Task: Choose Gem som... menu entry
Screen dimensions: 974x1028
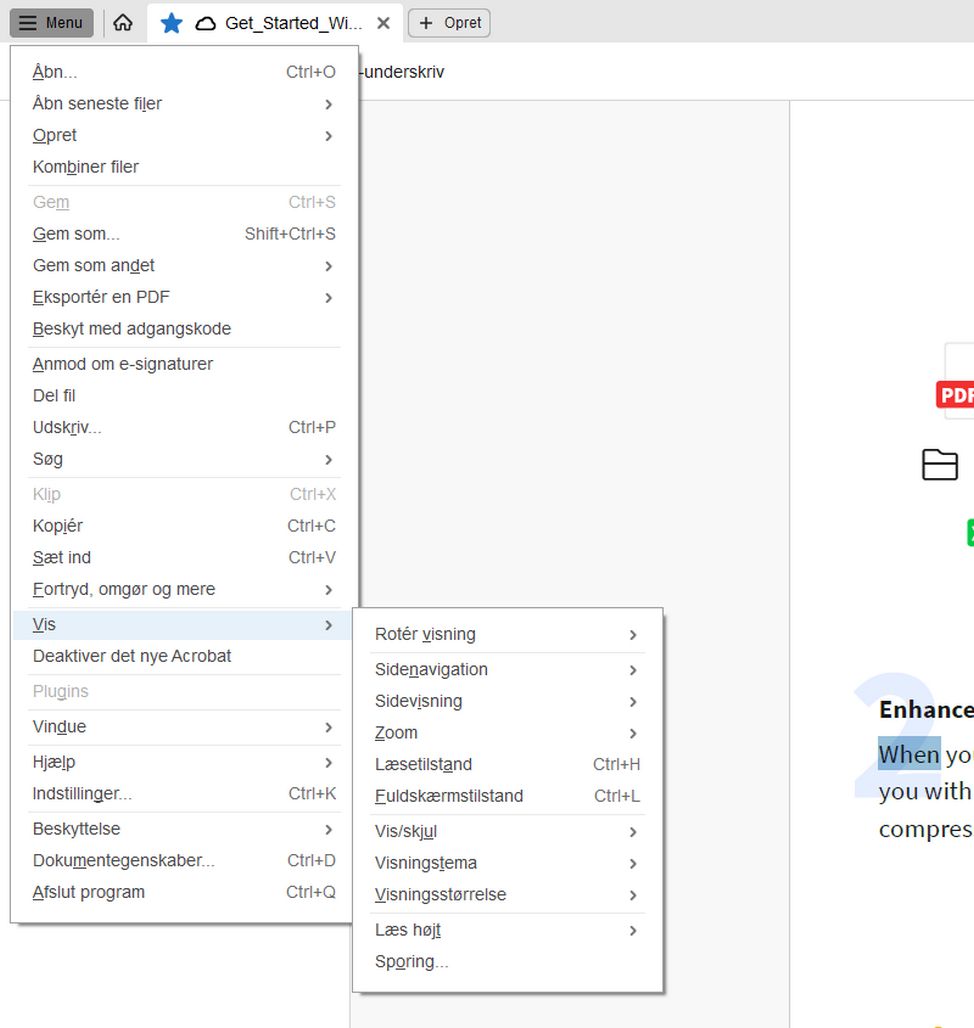Action: (x=184, y=233)
